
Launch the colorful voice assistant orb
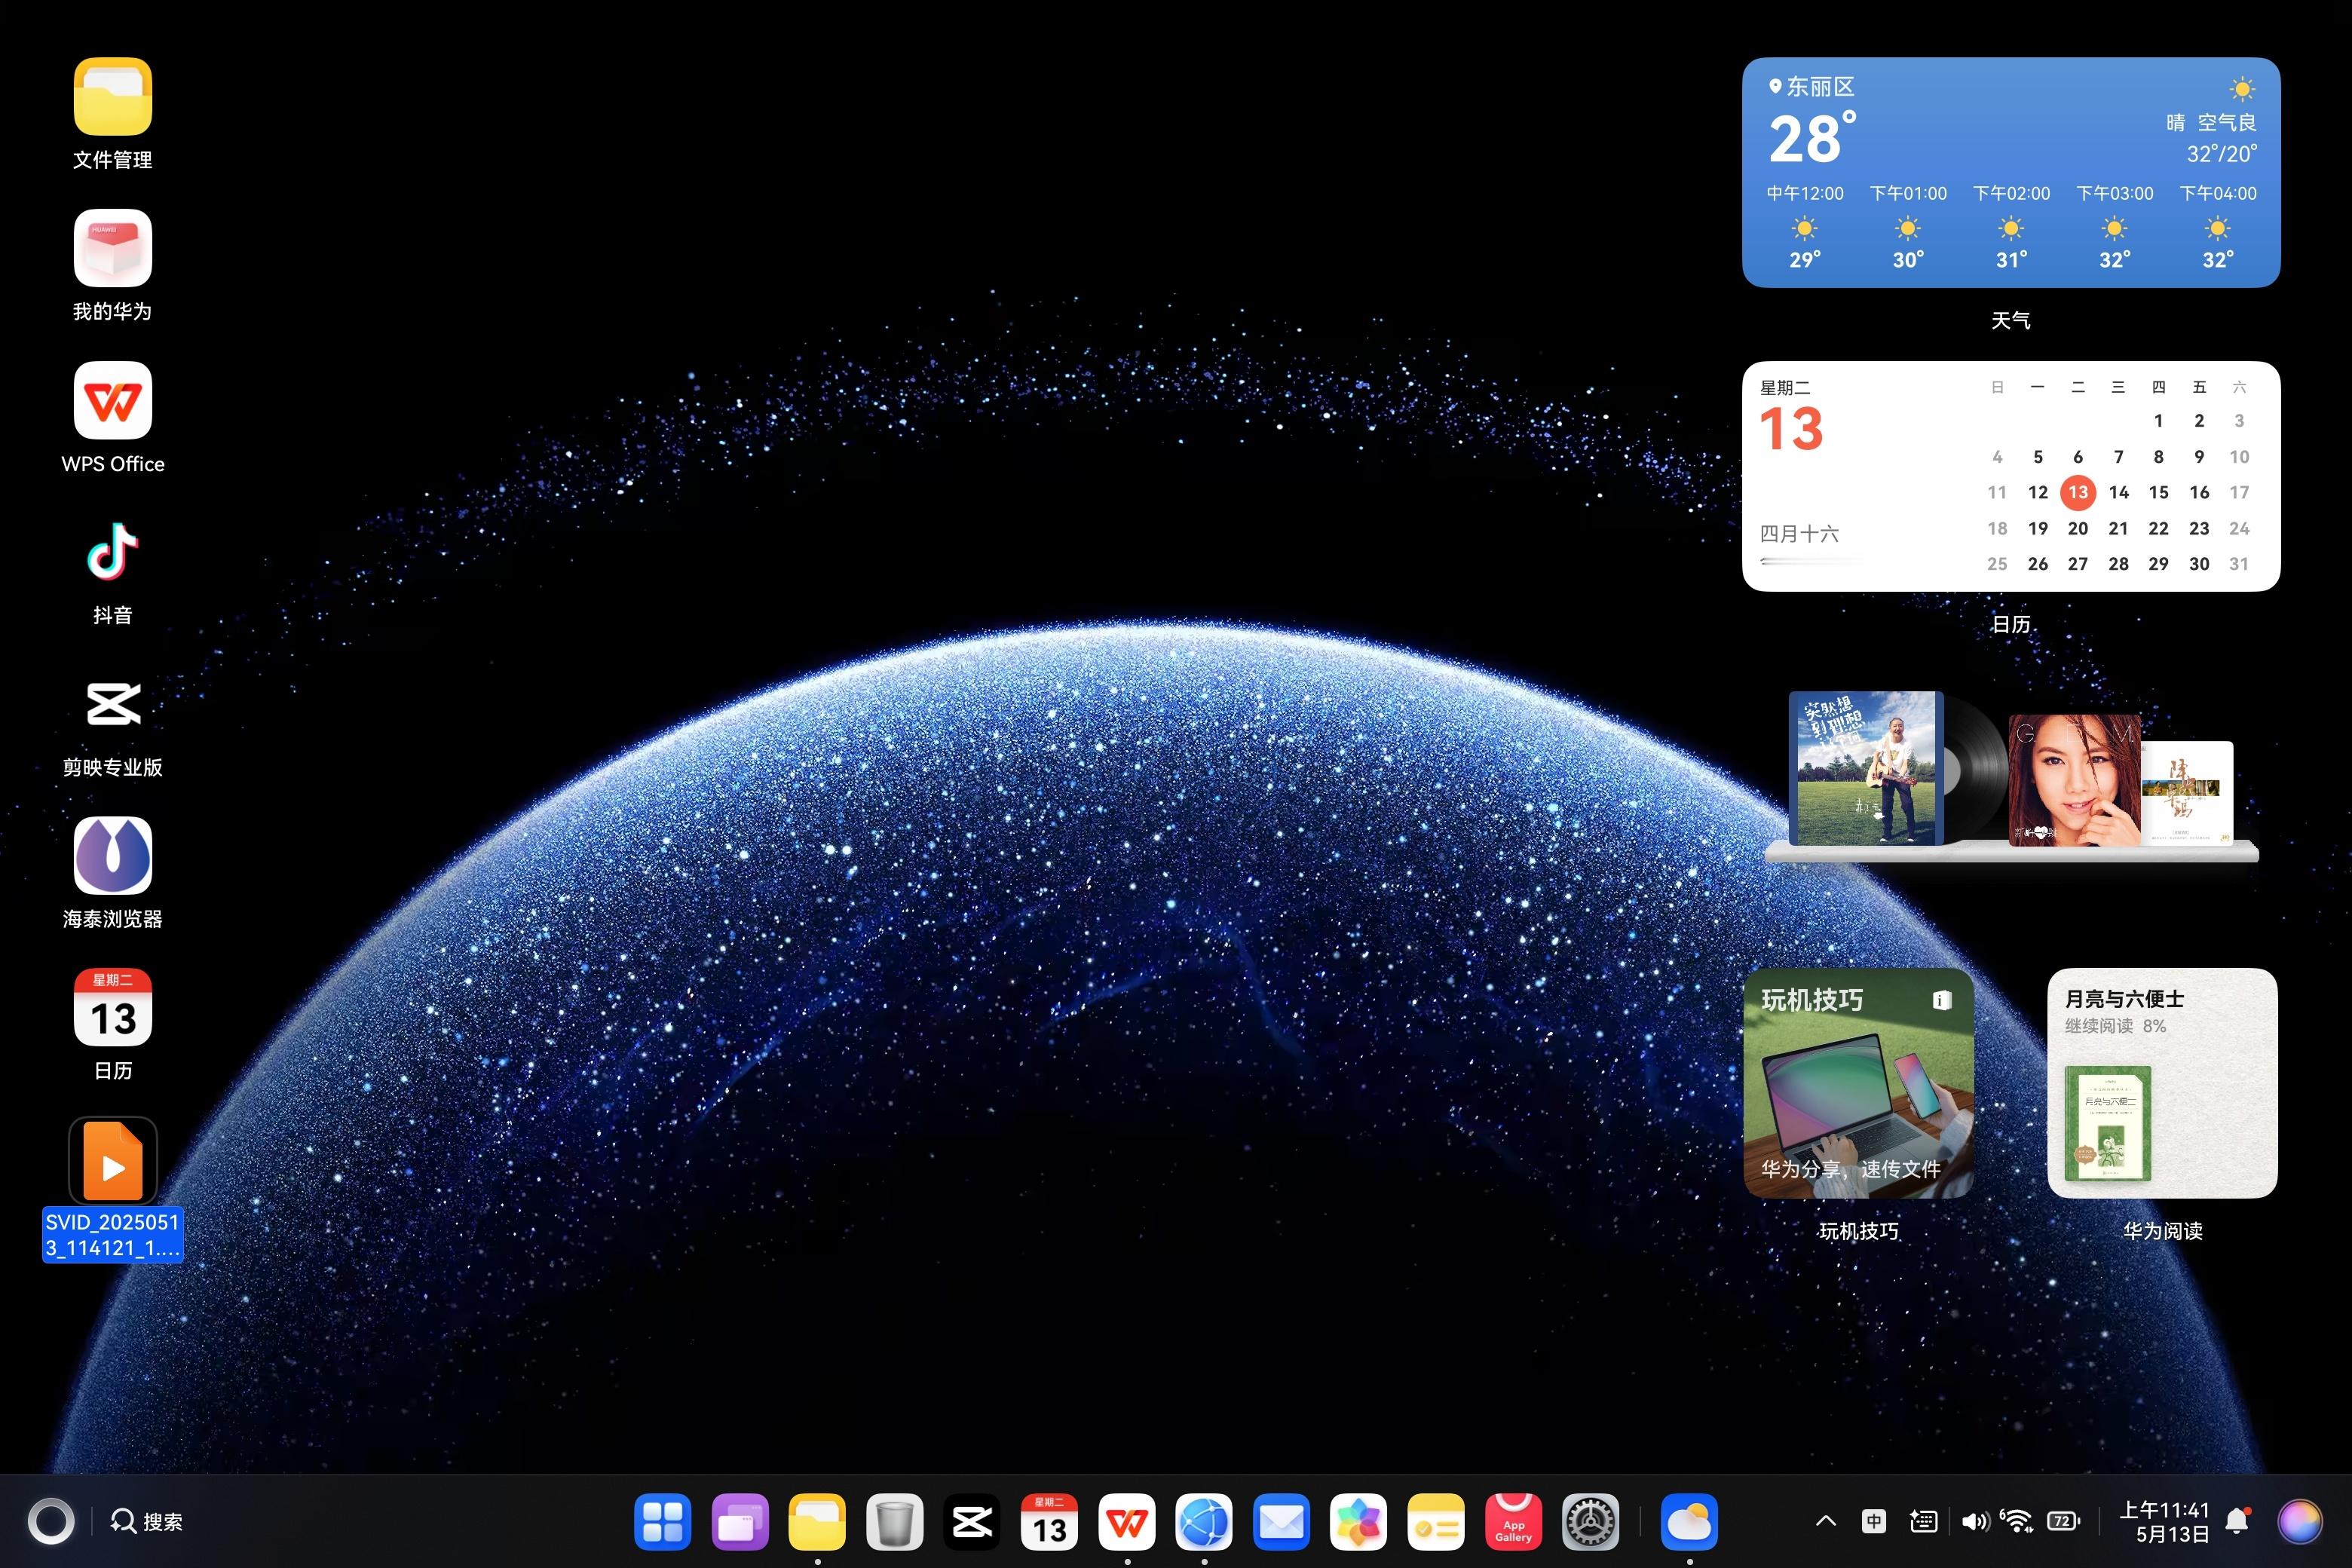2300,1521
